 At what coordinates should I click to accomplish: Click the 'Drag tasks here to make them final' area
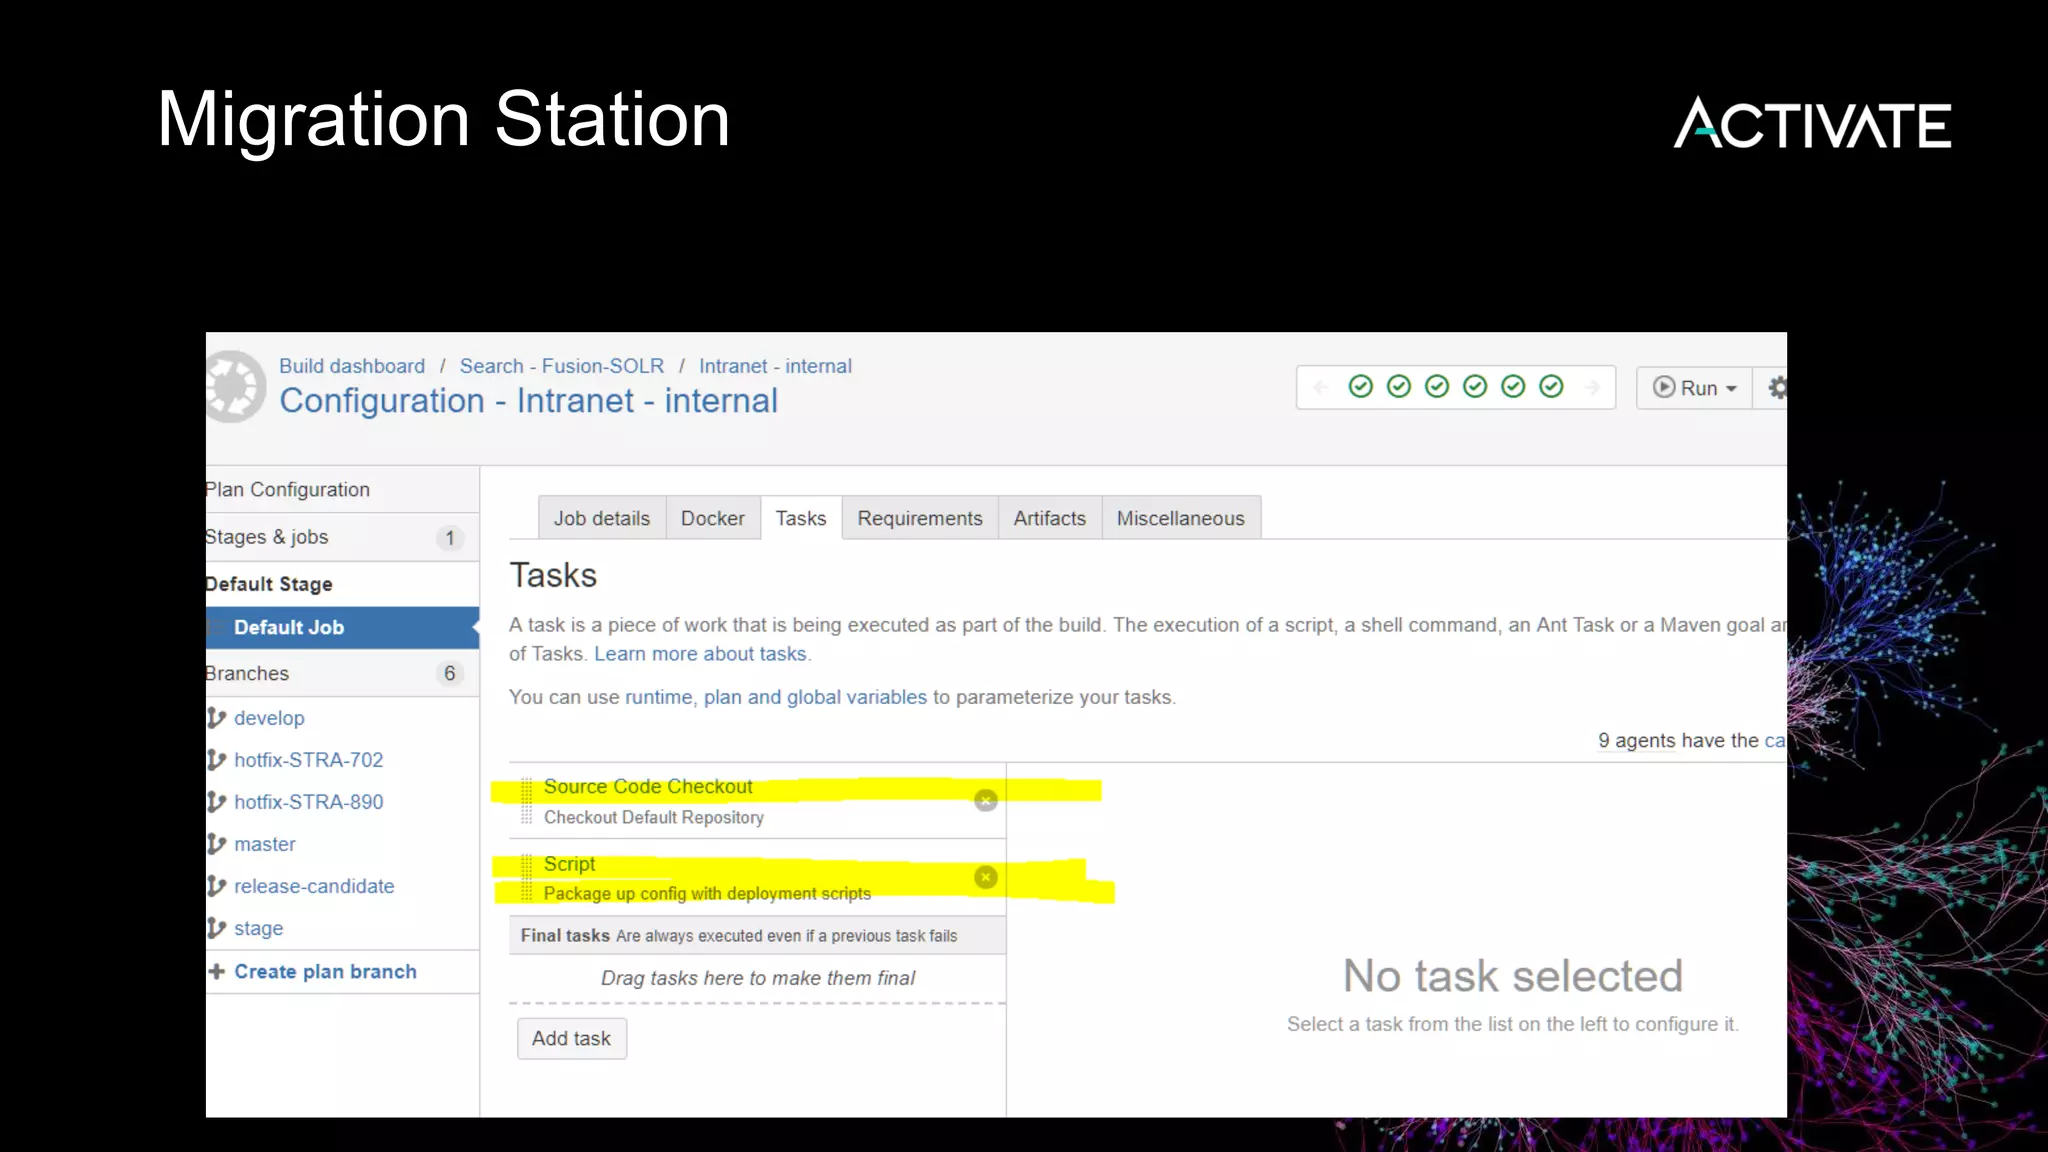pos(757,978)
